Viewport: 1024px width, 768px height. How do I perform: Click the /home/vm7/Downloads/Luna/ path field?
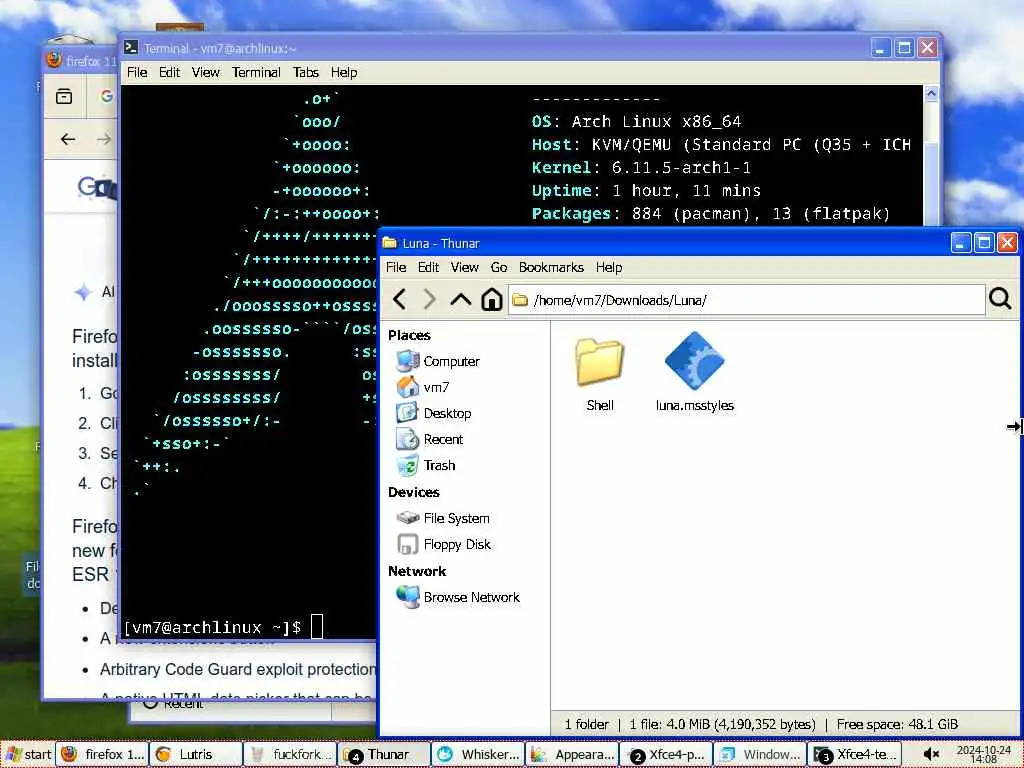pos(746,300)
